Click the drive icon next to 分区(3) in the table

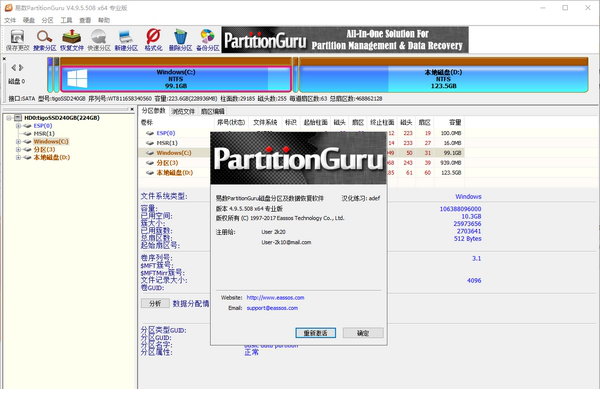pos(150,163)
